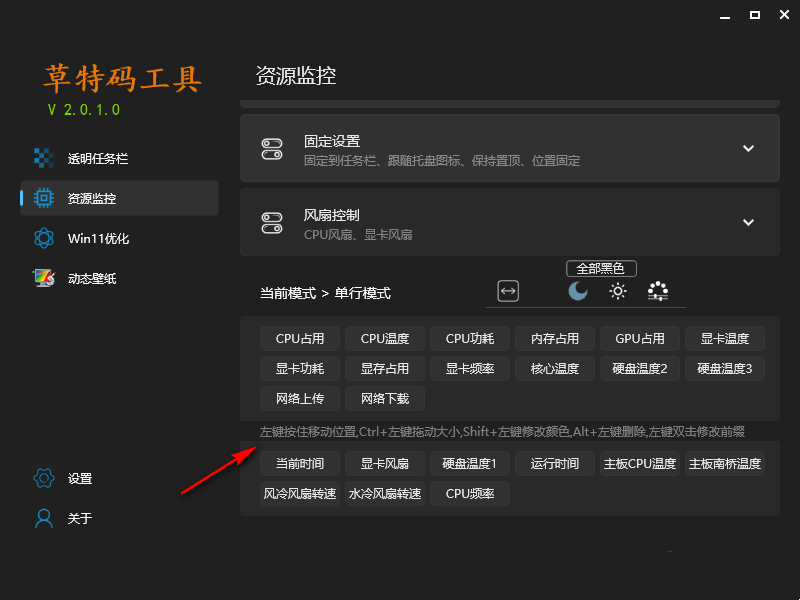Expand the 固定设置 section chevron

pos(748,148)
